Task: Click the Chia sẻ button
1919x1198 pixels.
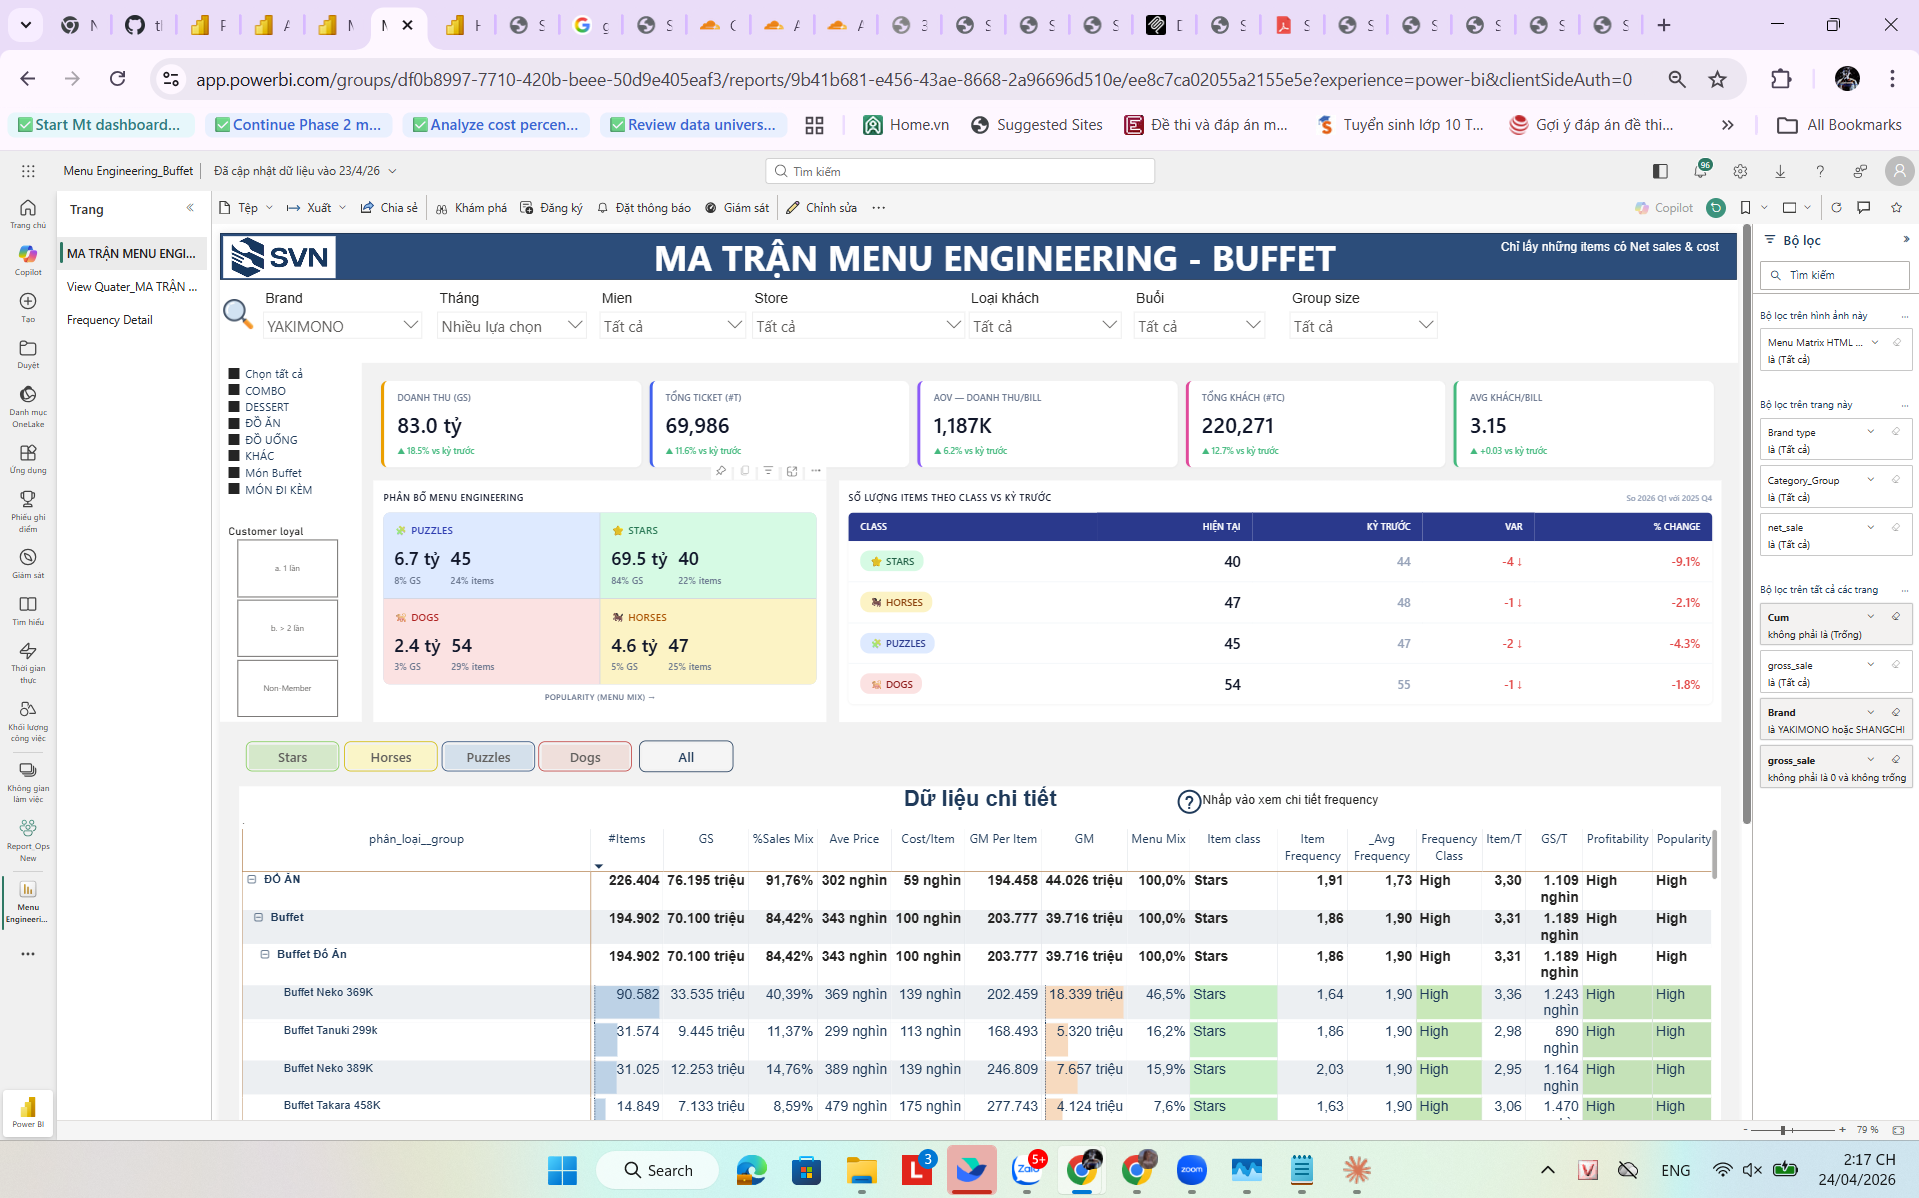Action: [389, 208]
